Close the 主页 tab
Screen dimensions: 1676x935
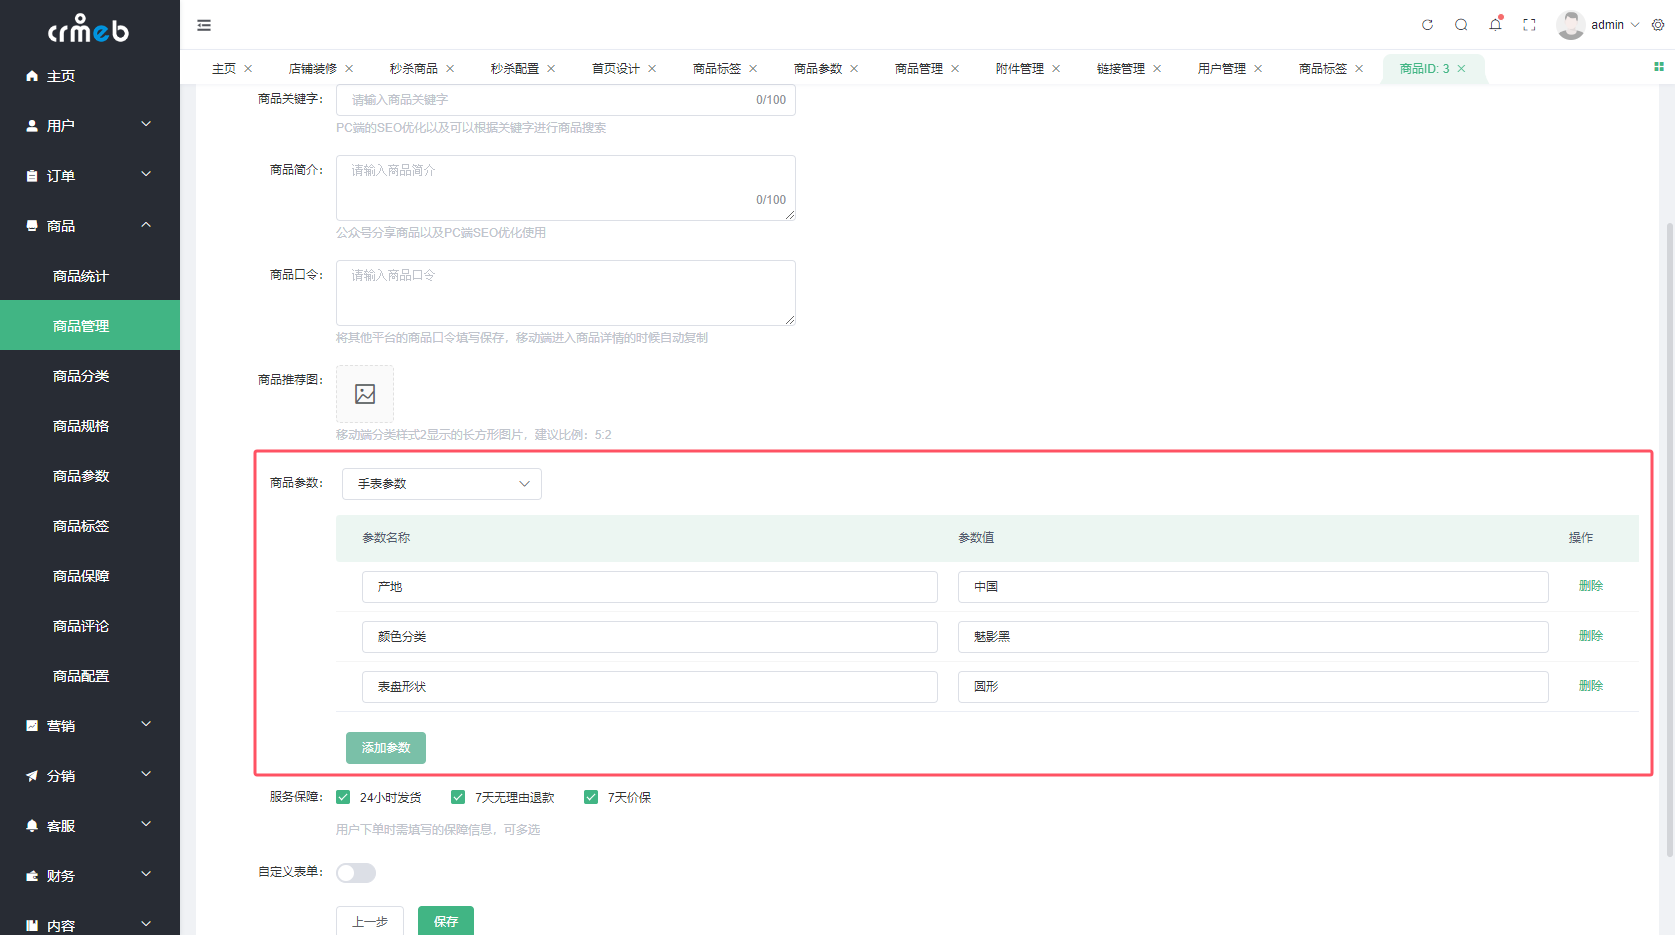point(248,69)
